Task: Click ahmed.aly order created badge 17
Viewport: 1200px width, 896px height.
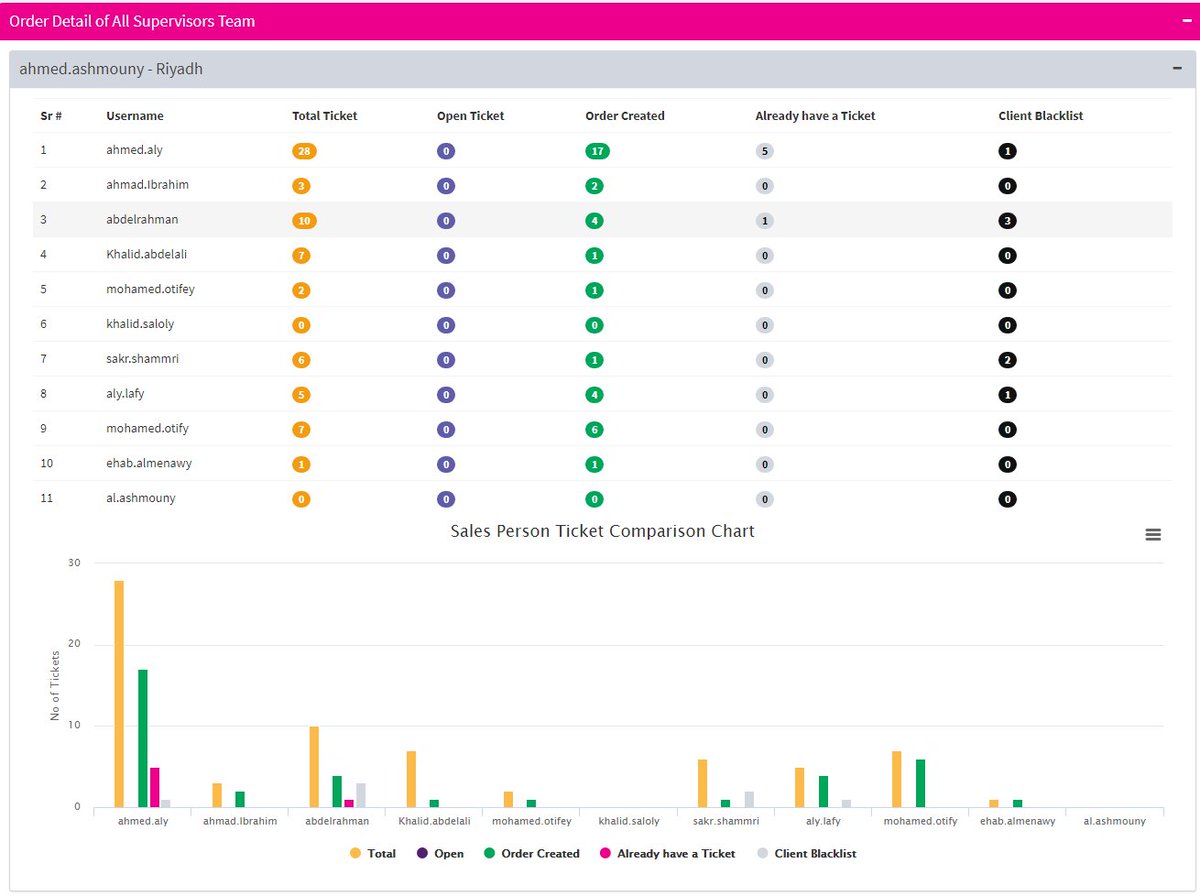Action: coord(598,151)
